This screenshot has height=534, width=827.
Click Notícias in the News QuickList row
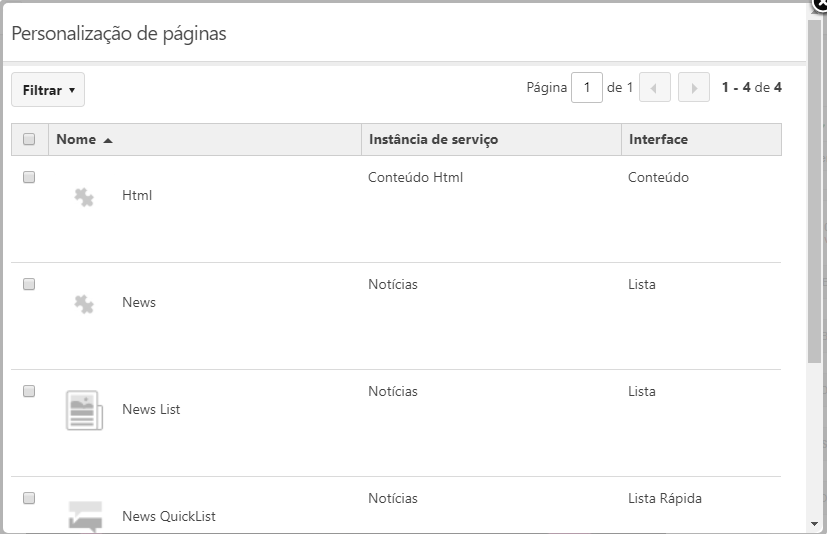pos(393,499)
